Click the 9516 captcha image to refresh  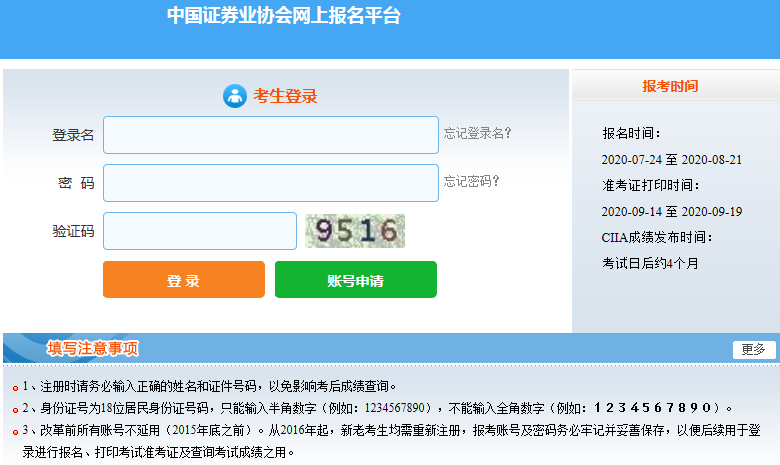click(x=355, y=231)
